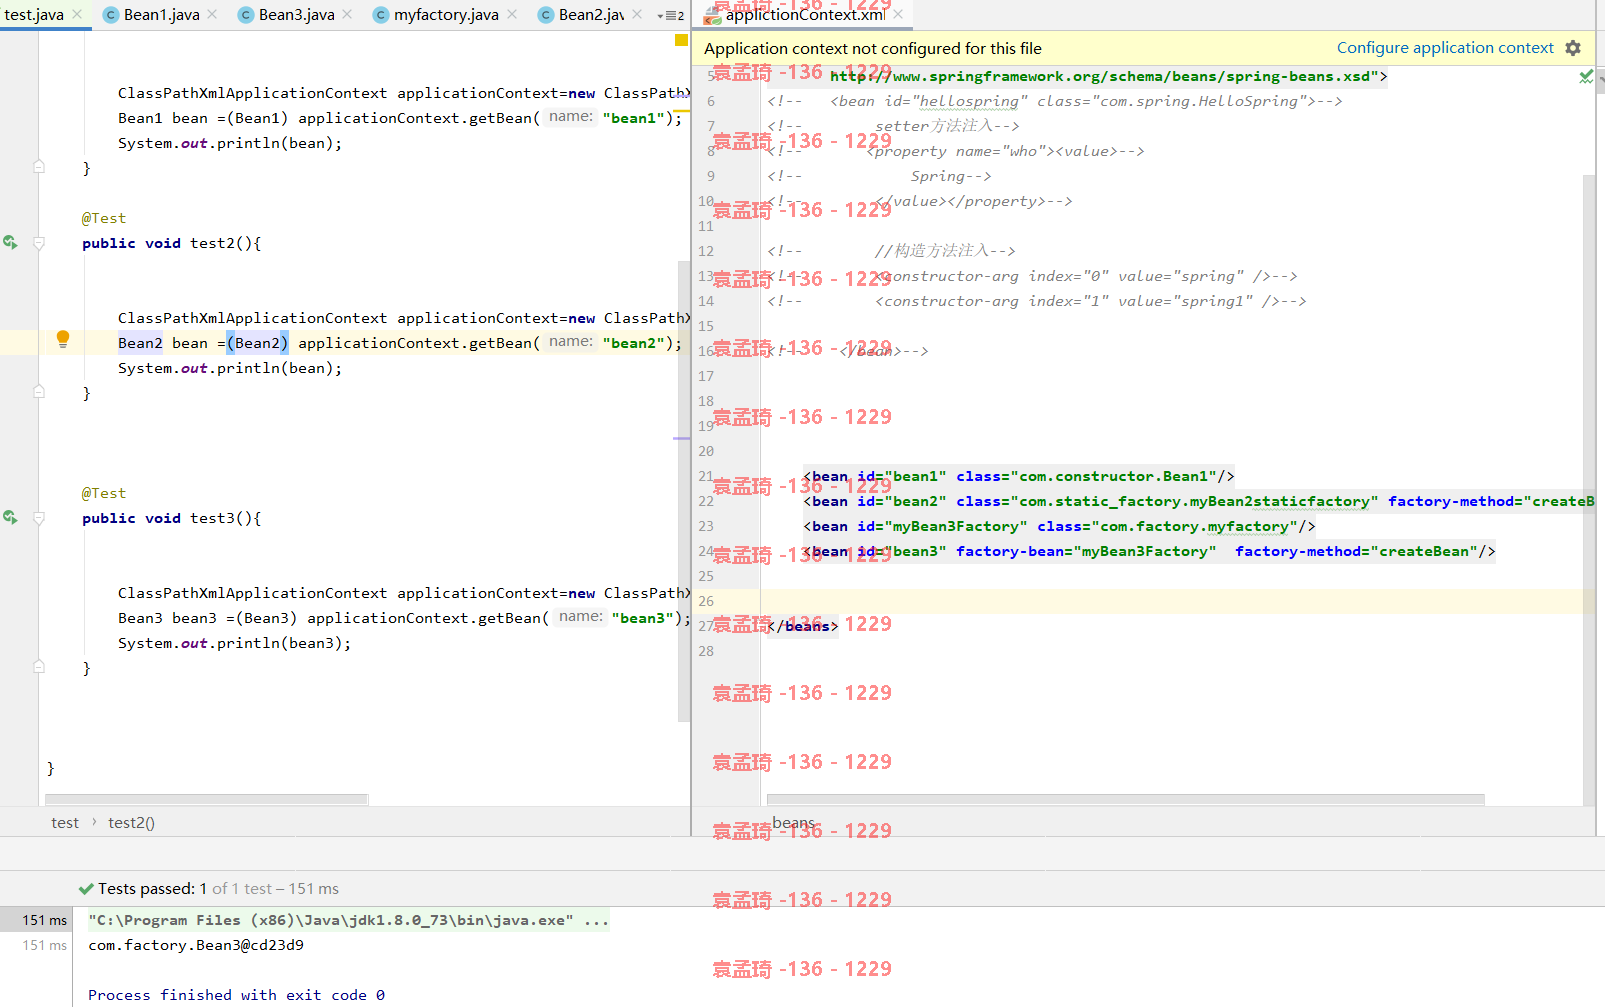This screenshot has height=1007, width=1605.
Task: Click the myfactory.java class file icon
Action: pyautogui.click(x=381, y=15)
